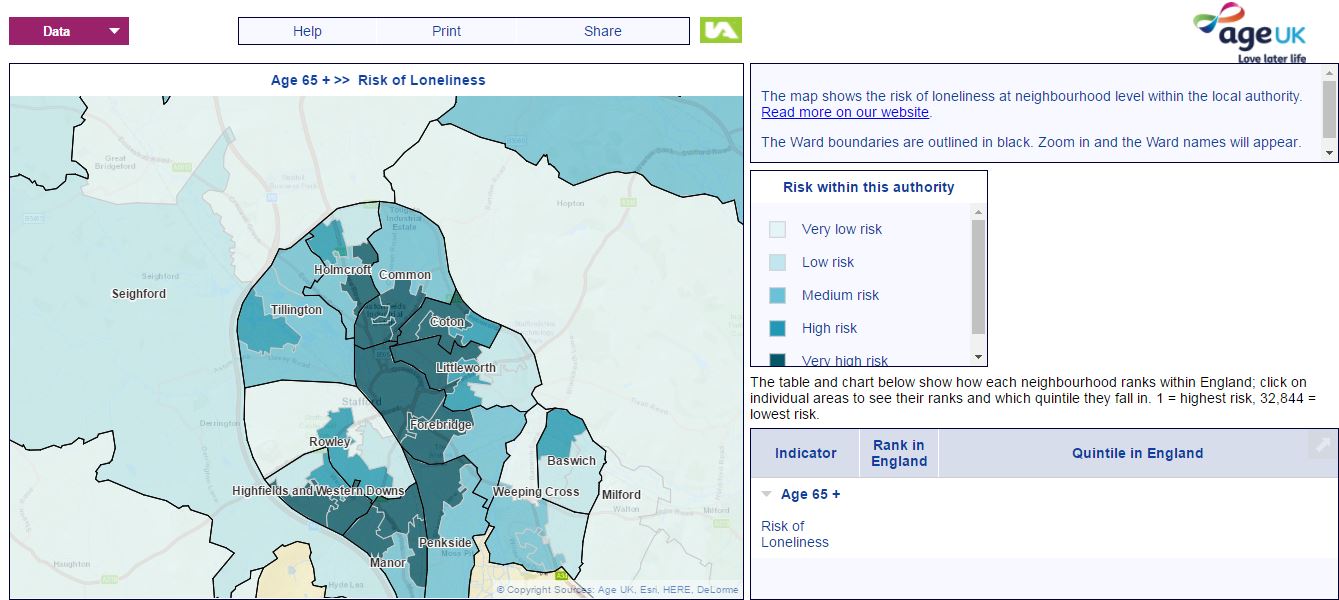Select the High risk legend swatch
Viewport: 1339px width, 600px height.
(x=777, y=328)
